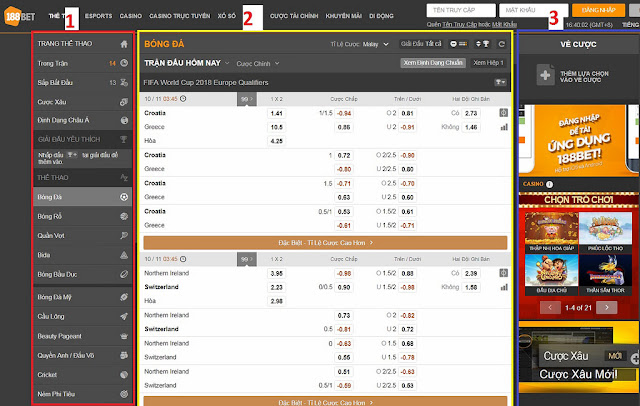Viewport: 640px width, 406px height.
Task: Select the Cược Xâu icon in sidebar
Action: point(124,102)
